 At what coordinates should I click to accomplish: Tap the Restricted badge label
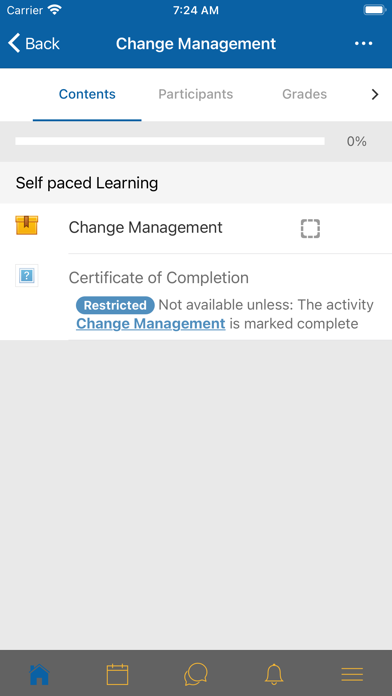pyautogui.click(x=115, y=305)
